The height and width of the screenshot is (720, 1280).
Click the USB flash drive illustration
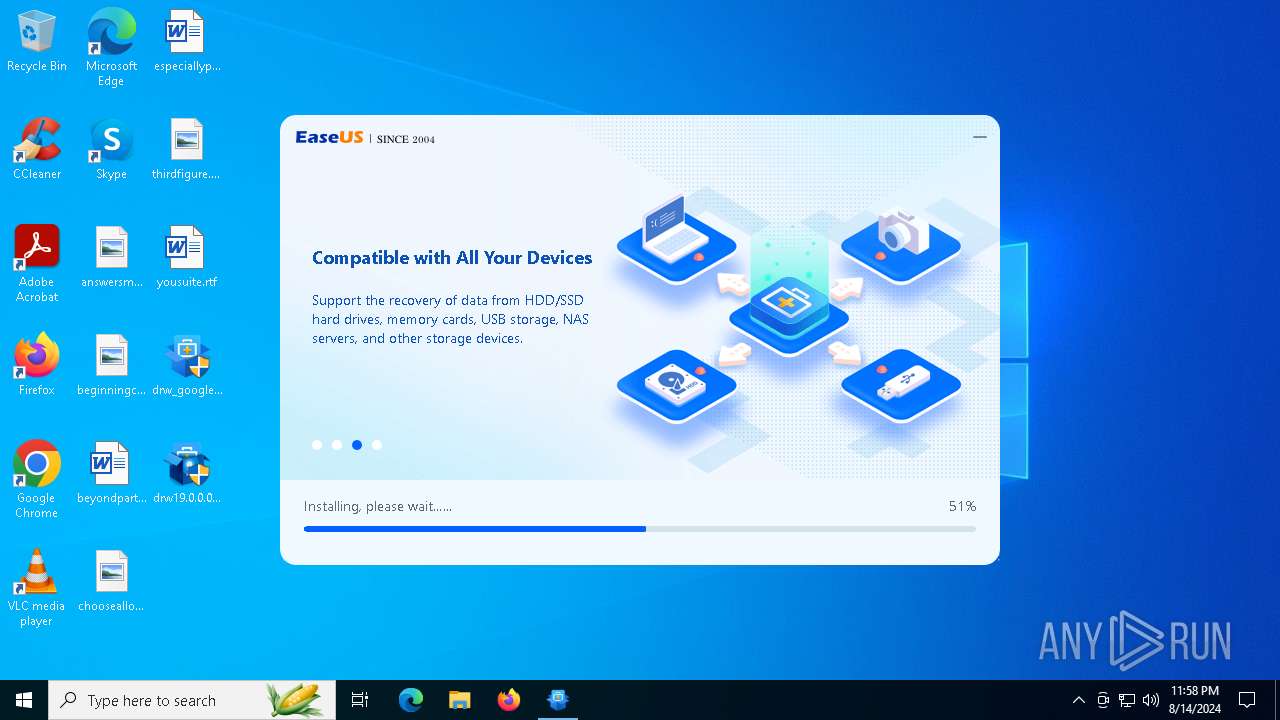tap(901, 385)
